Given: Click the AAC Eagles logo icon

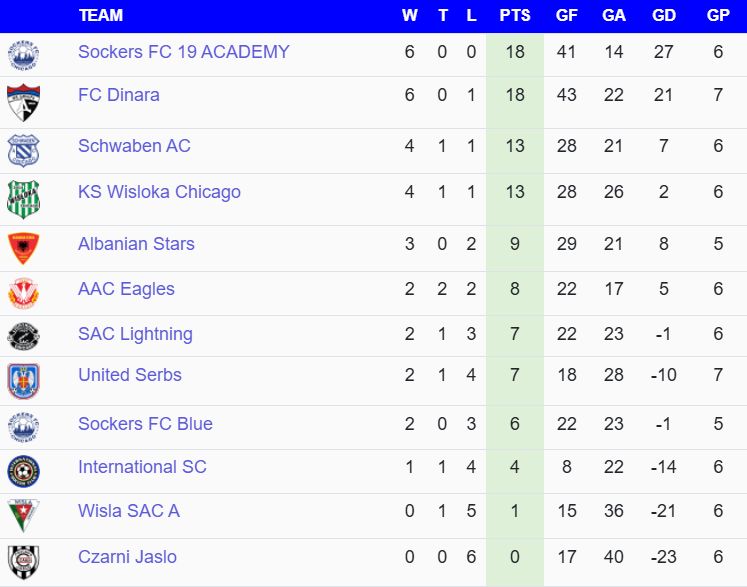Looking at the screenshot, I should [x=22, y=292].
